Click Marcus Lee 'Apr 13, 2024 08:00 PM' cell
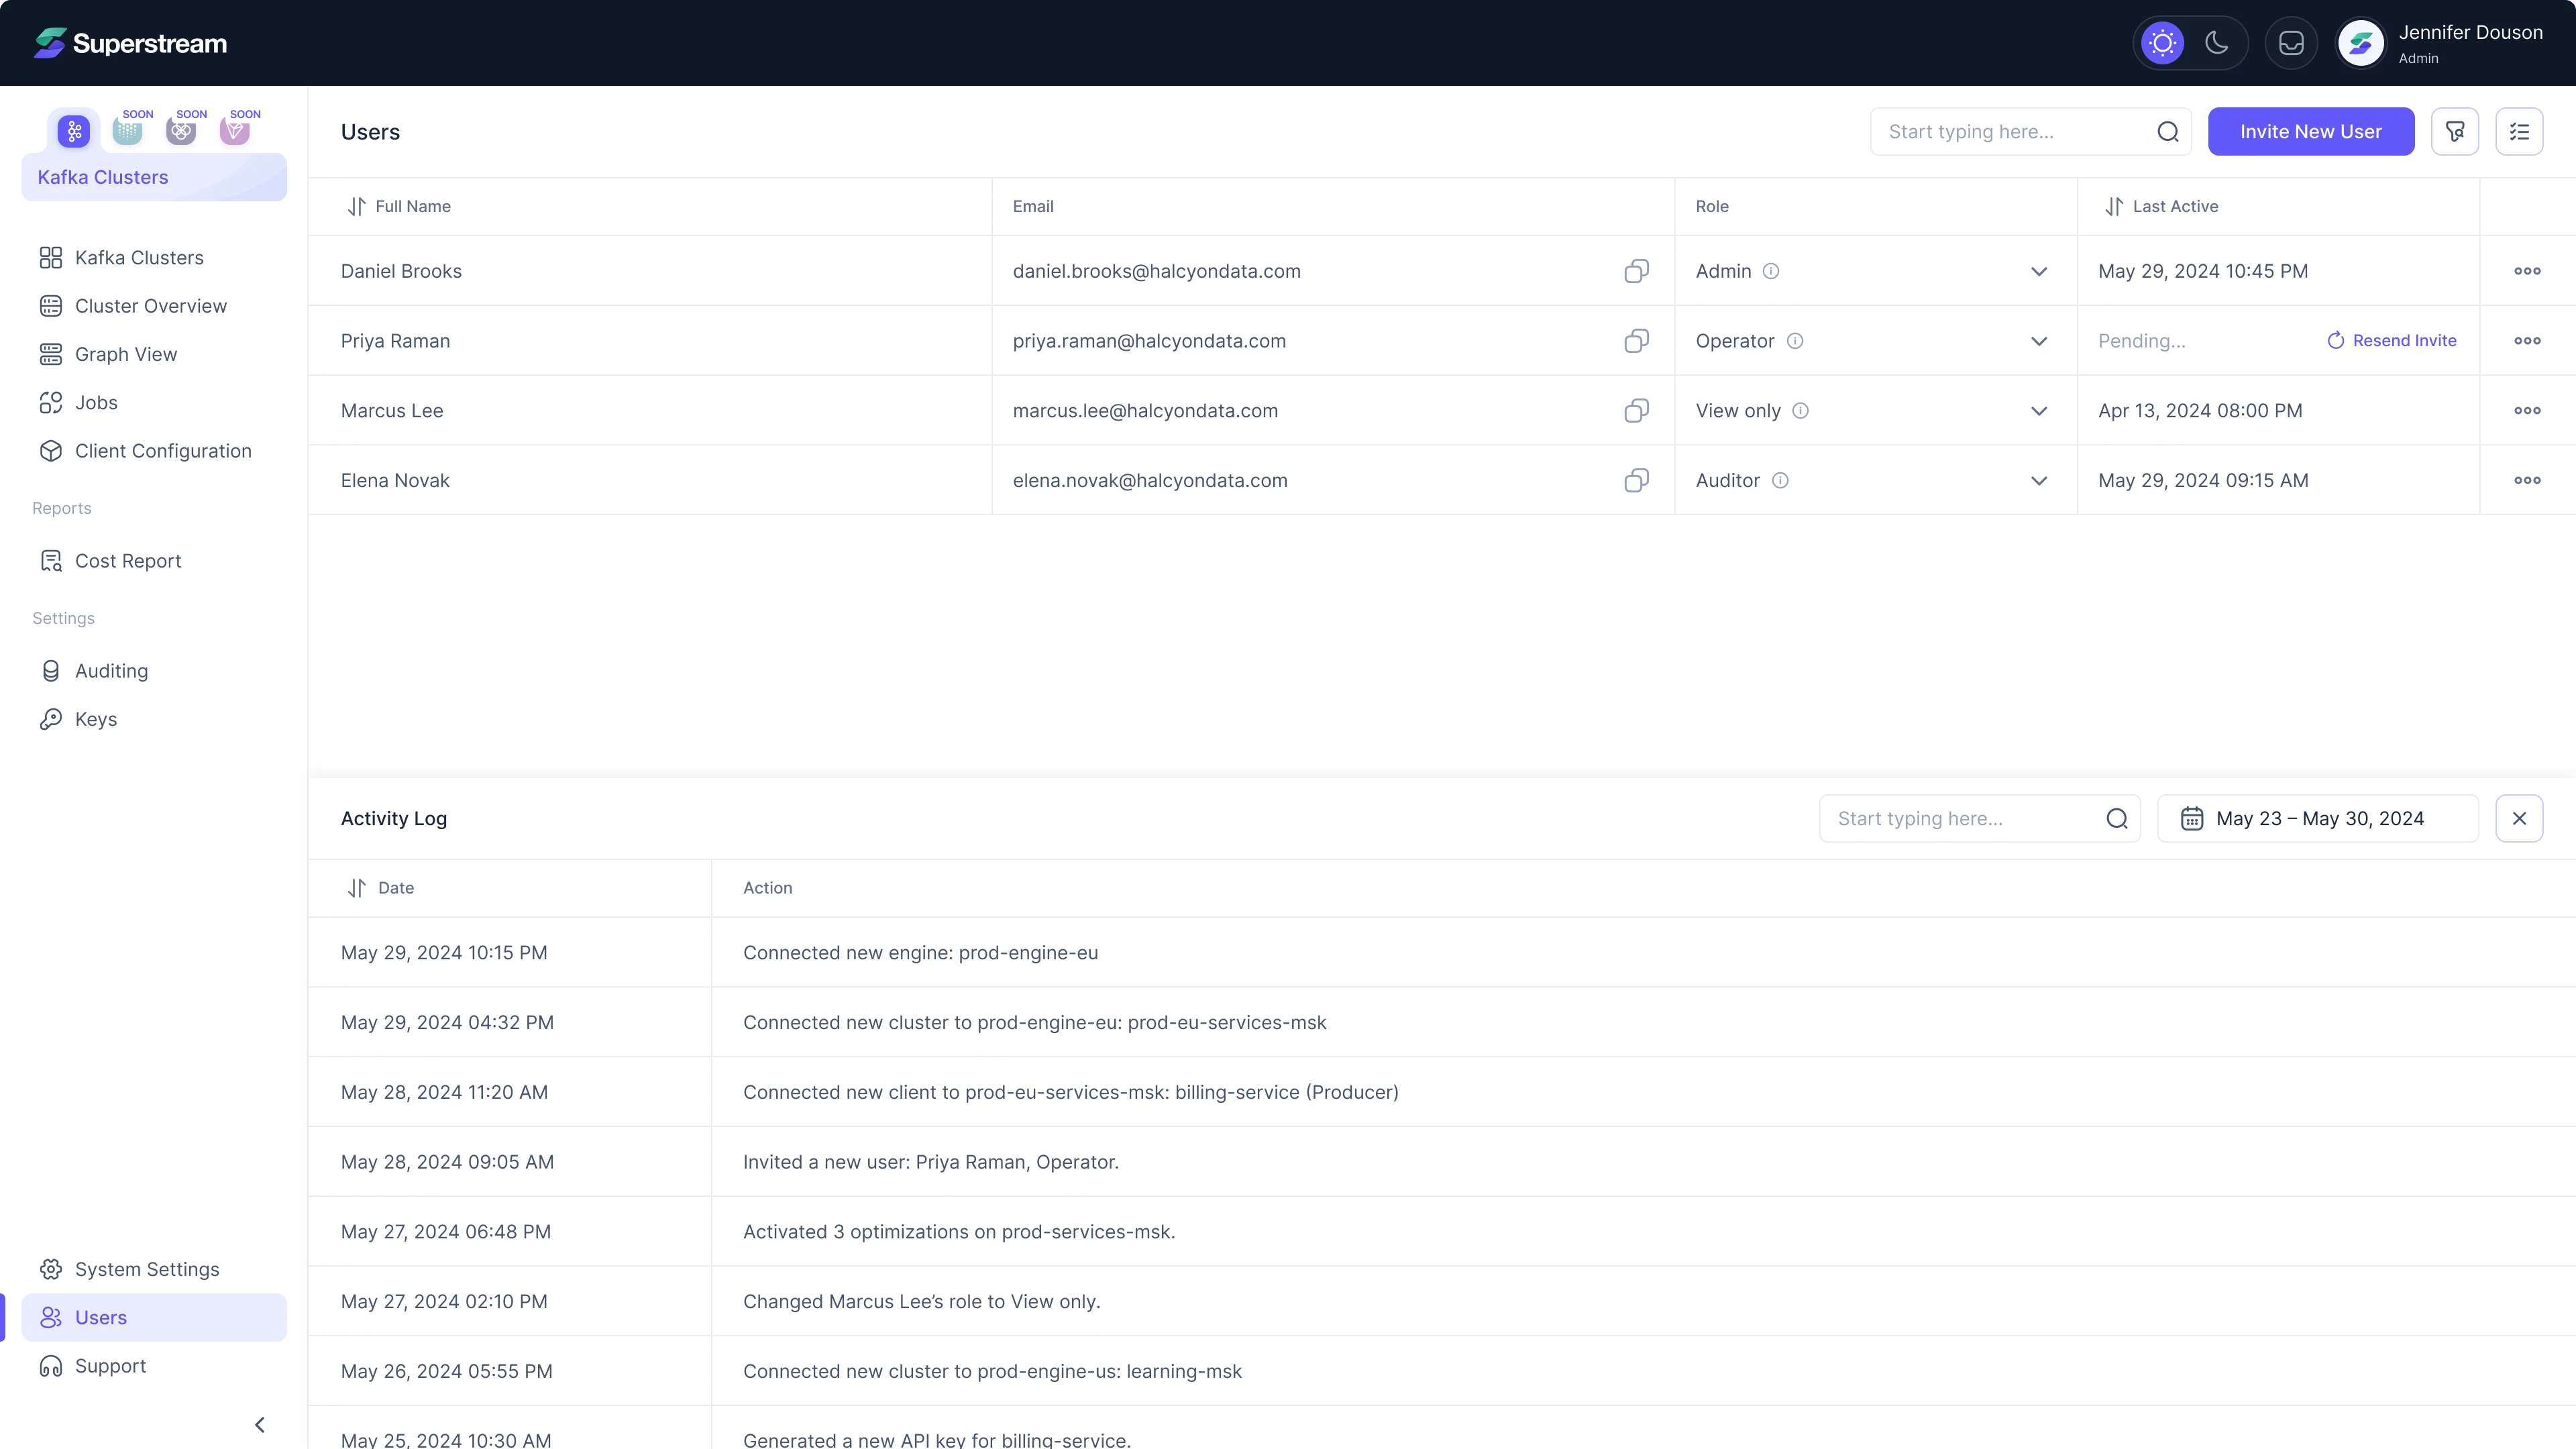2576x1449 pixels. (2278, 411)
